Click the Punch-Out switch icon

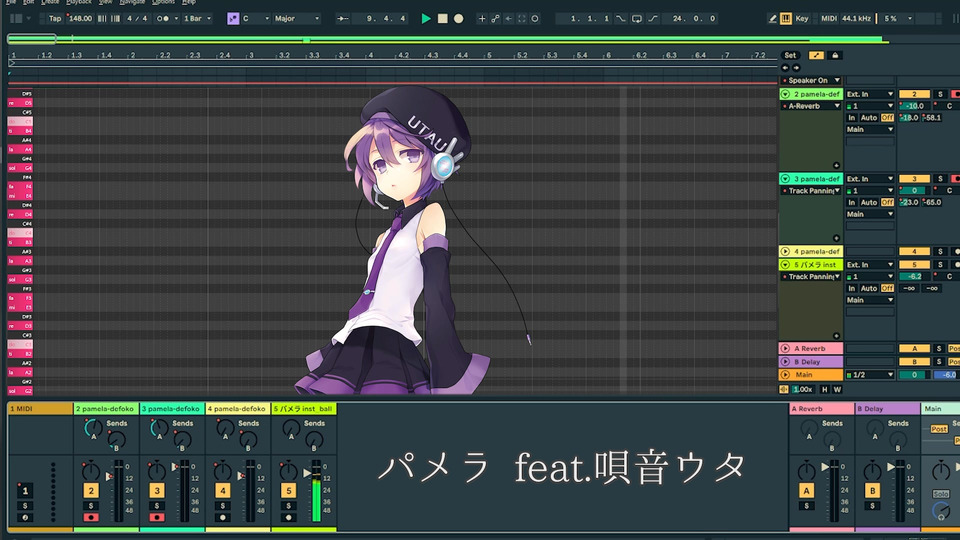(653, 18)
